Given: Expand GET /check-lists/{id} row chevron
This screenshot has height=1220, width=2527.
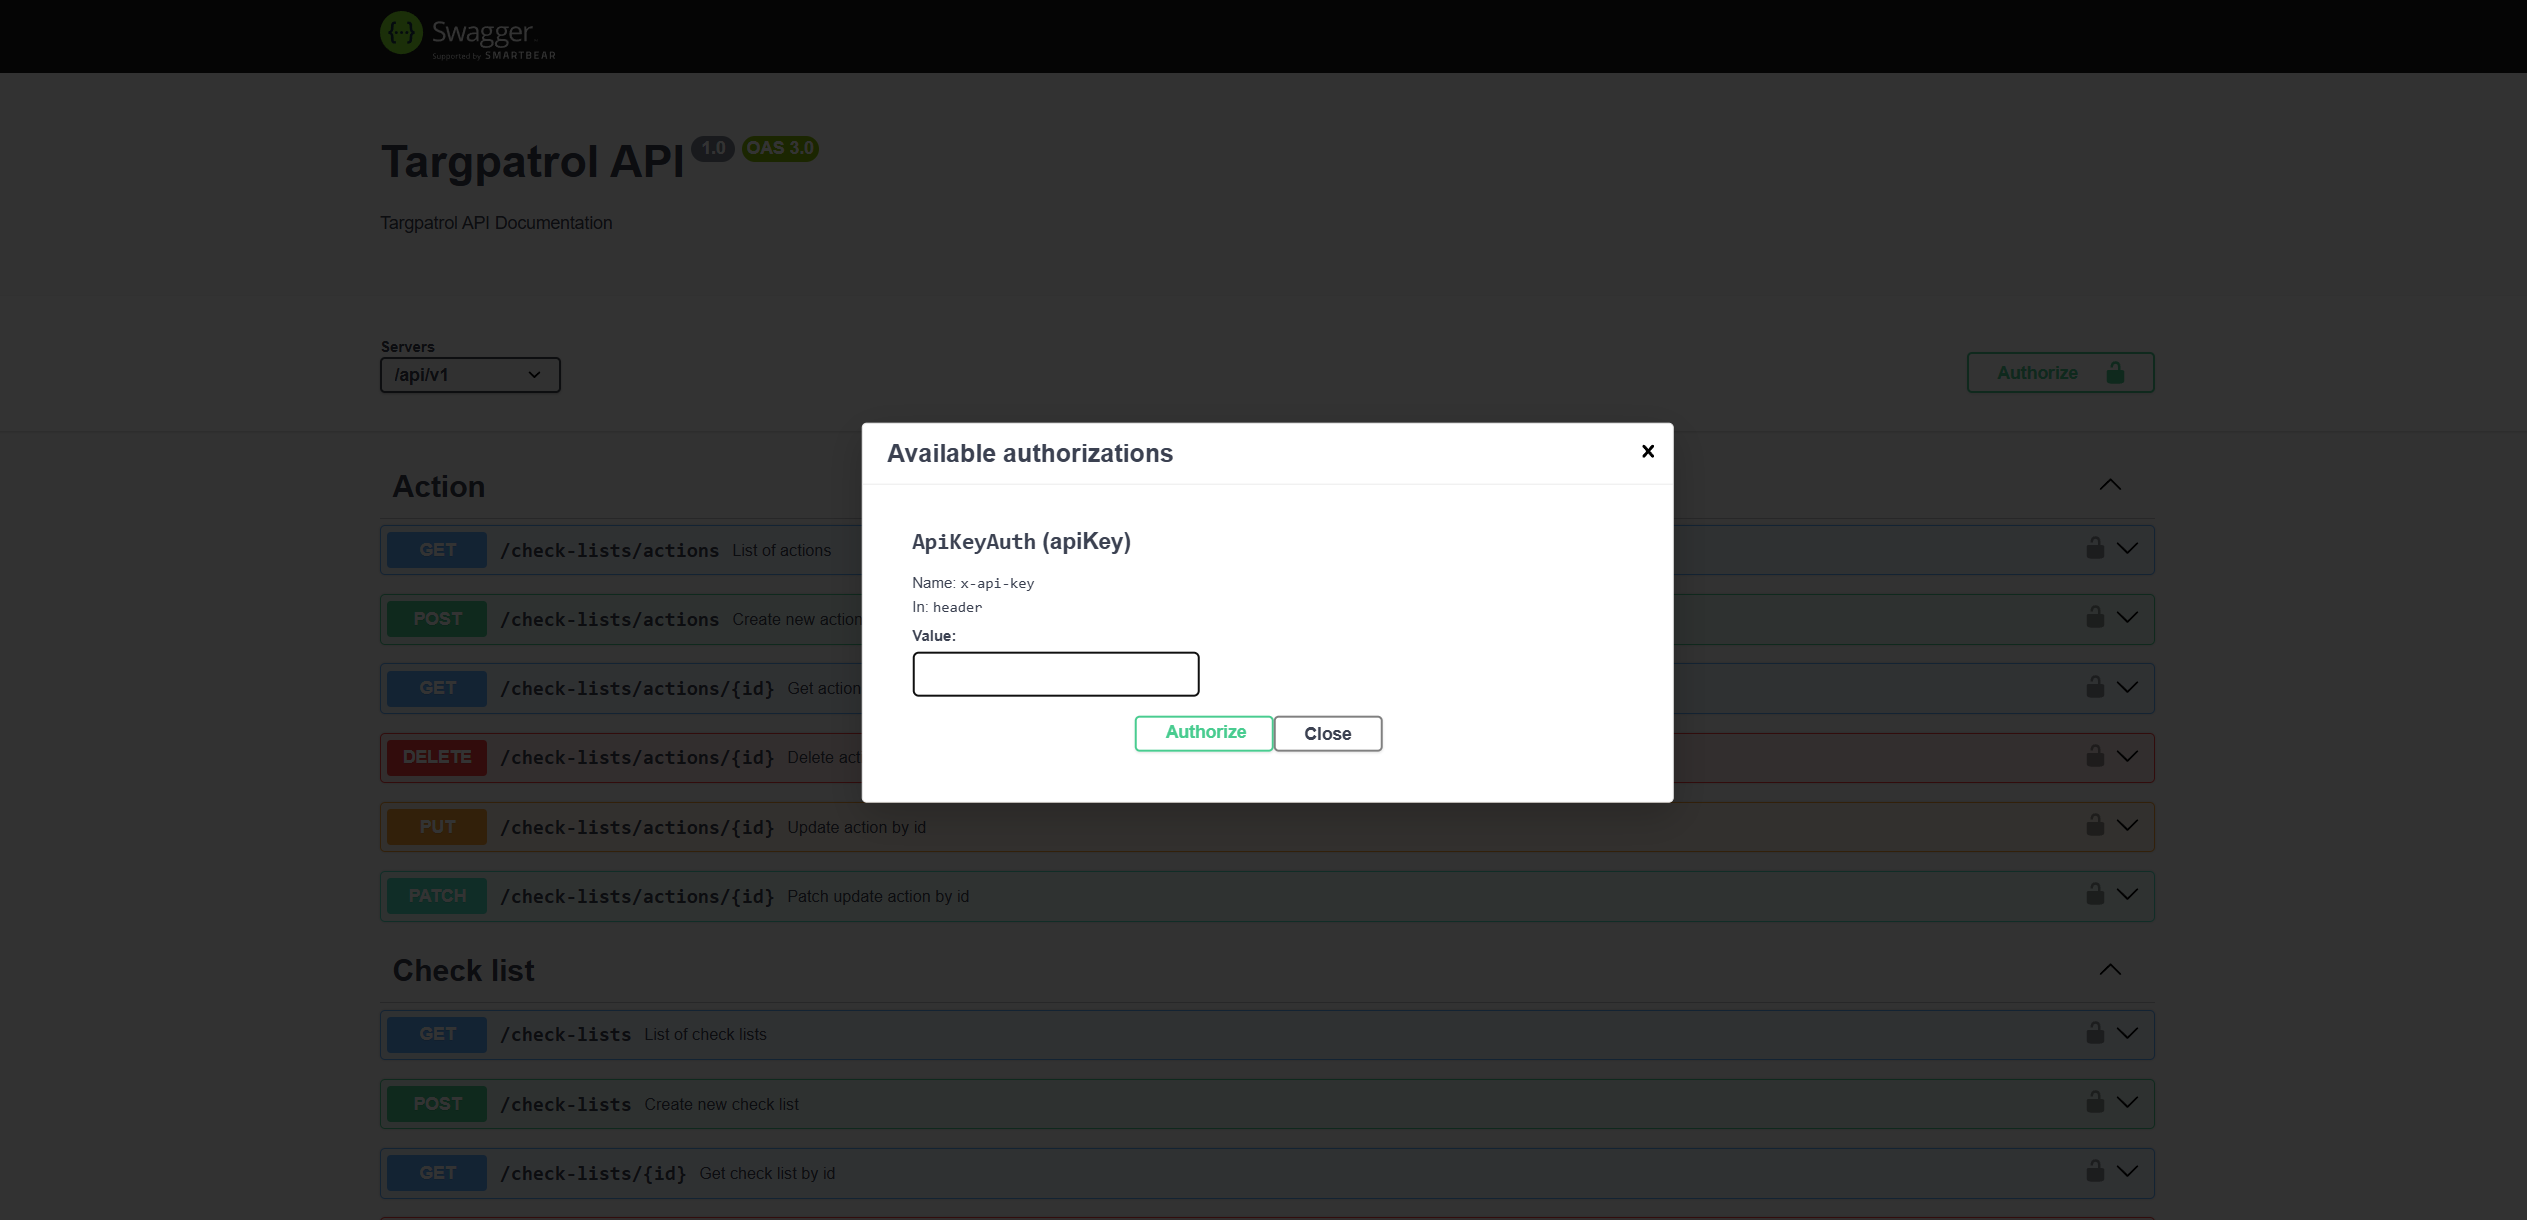Looking at the screenshot, I should [x=2128, y=1171].
